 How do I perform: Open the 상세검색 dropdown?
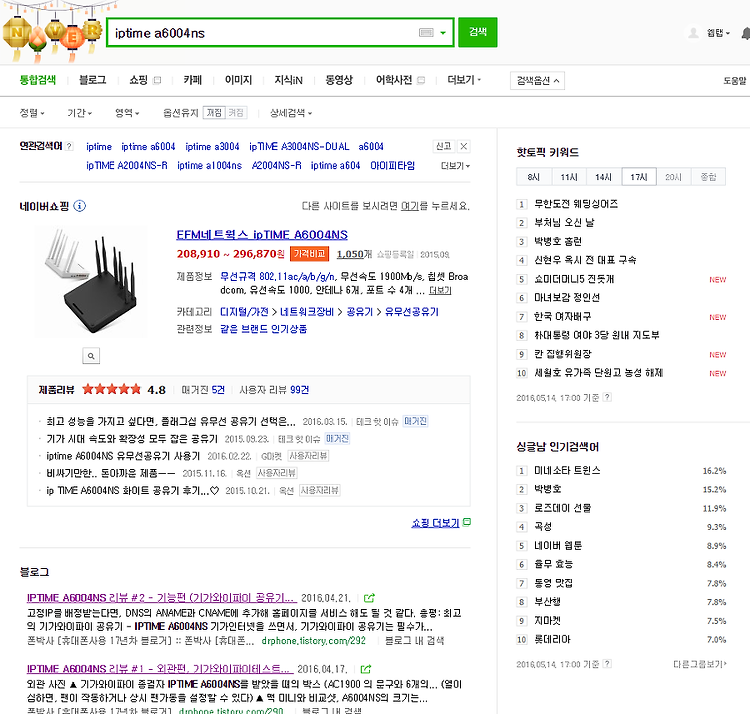(291, 113)
